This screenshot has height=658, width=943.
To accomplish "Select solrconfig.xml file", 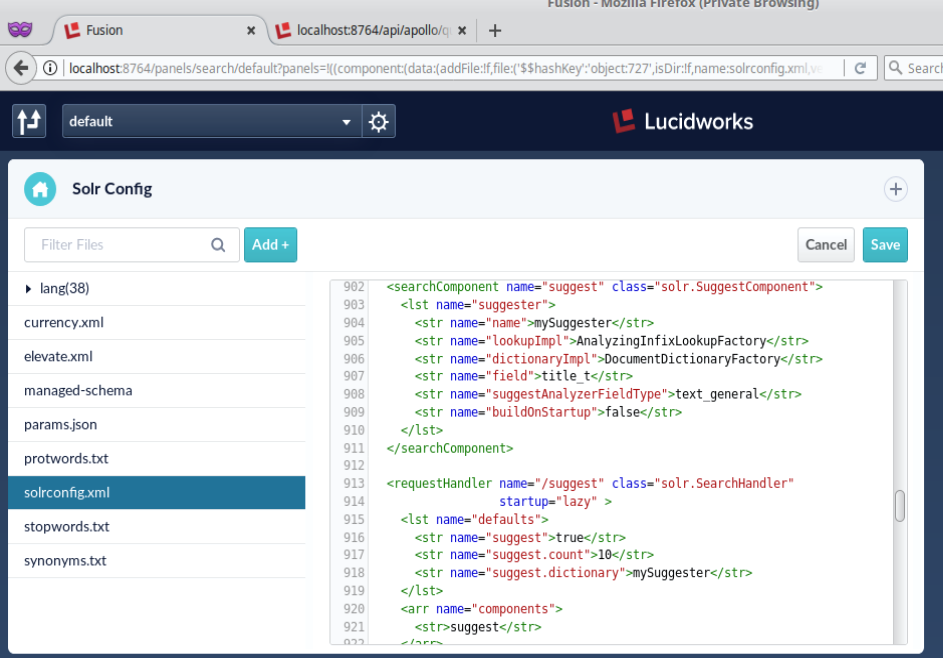I will [156, 493].
